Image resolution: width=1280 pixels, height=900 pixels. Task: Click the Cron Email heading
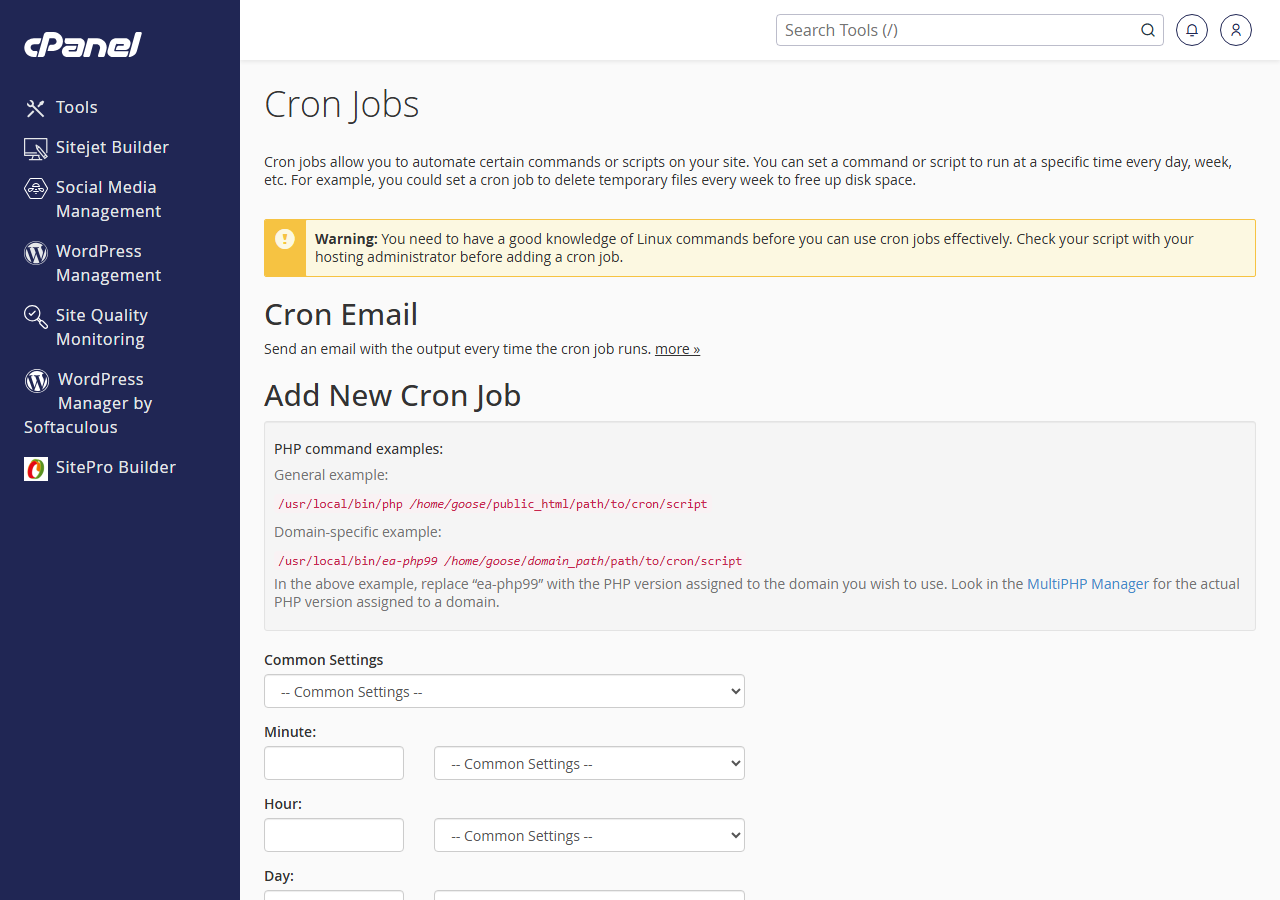click(x=341, y=315)
